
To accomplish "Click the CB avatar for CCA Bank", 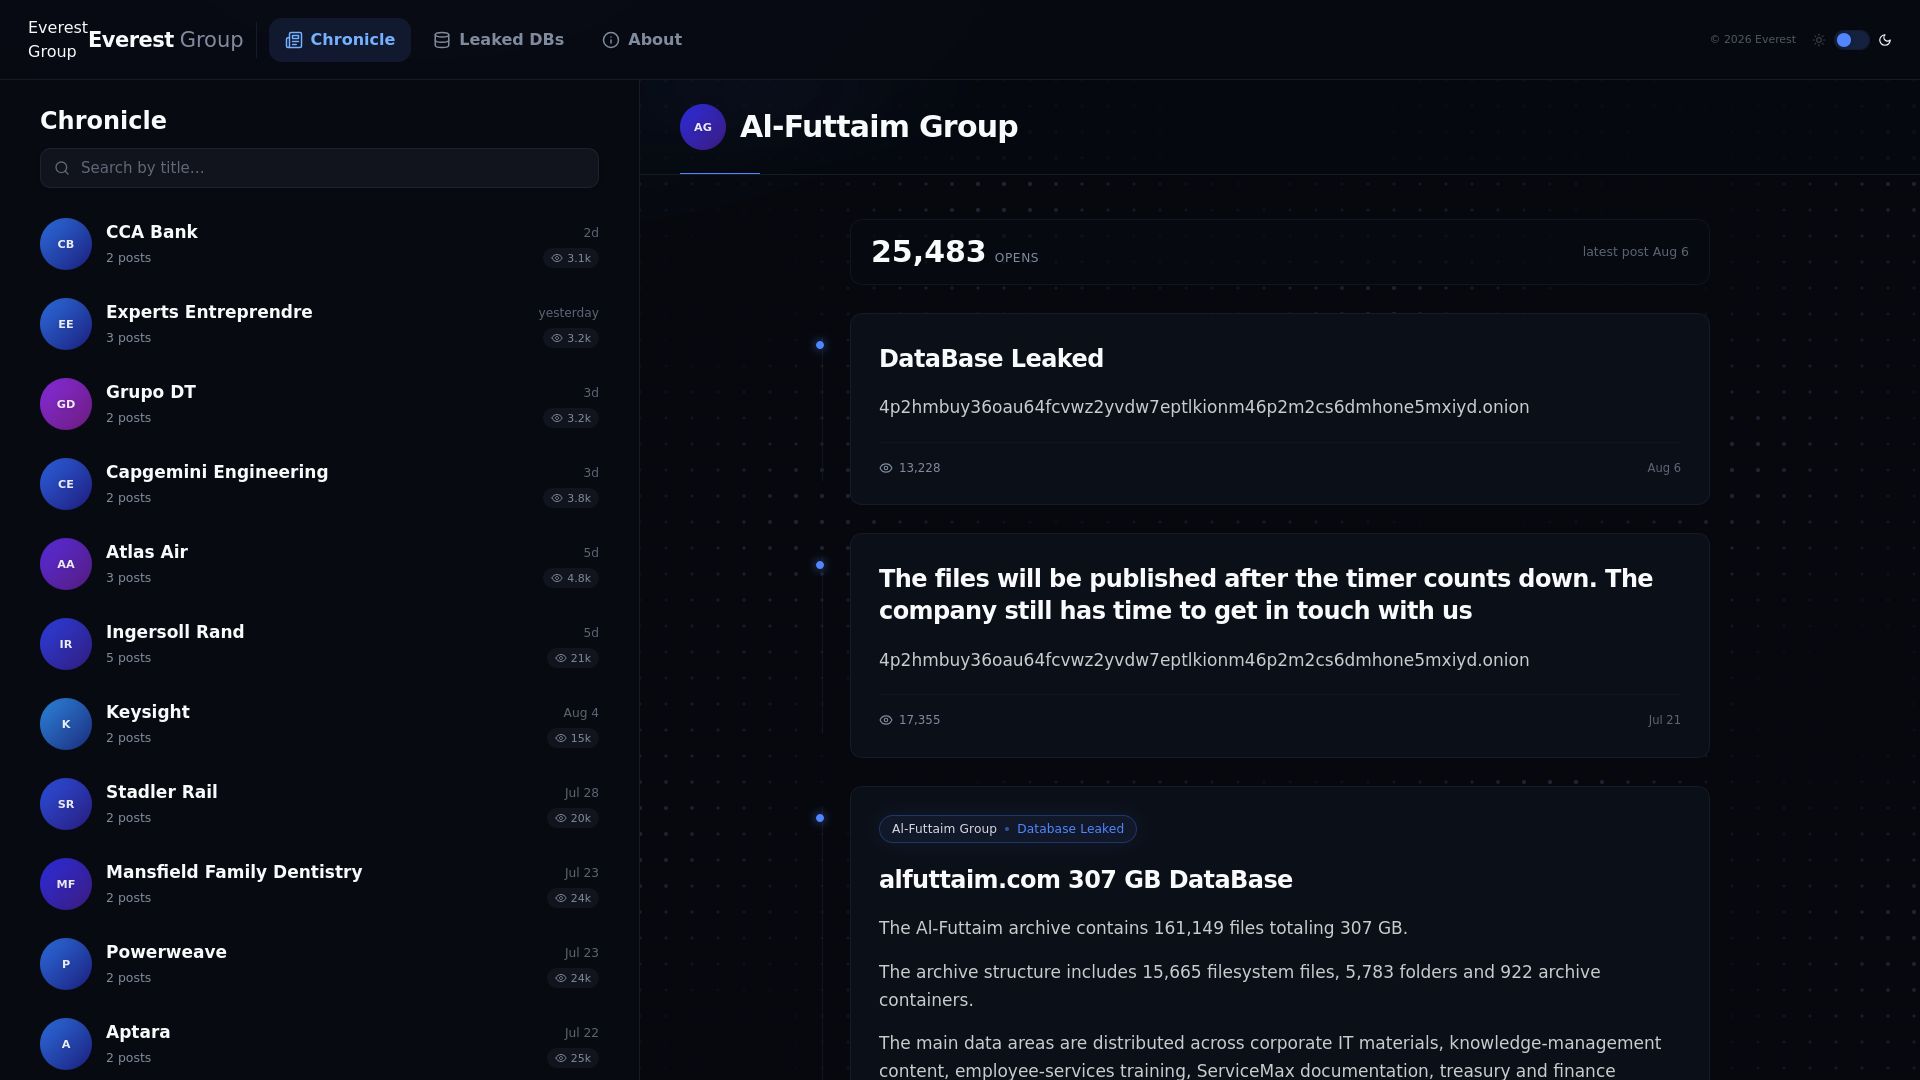I will click(x=66, y=244).
